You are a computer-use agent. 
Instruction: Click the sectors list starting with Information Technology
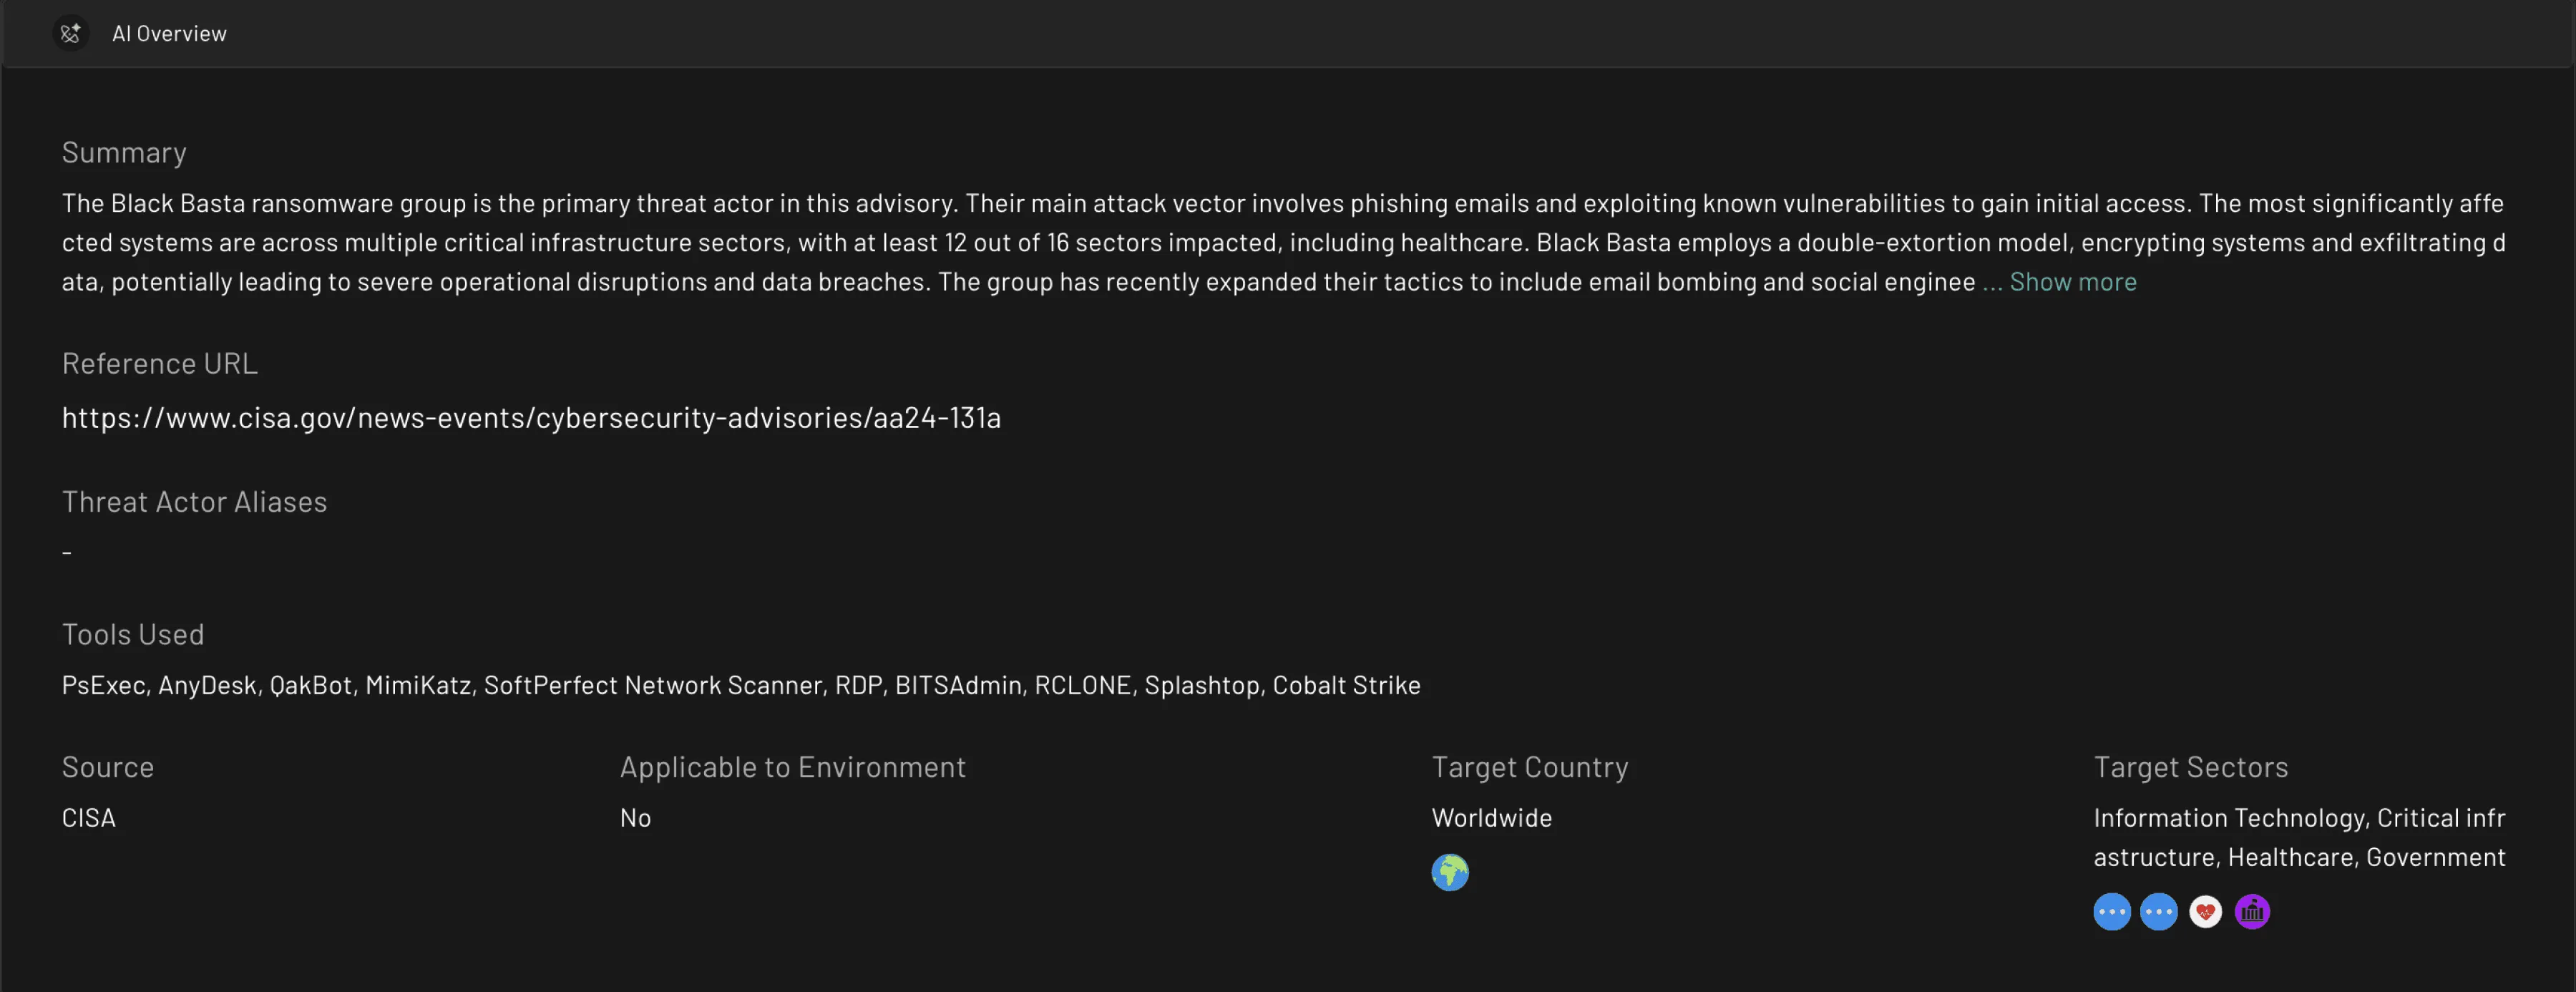(2300, 837)
